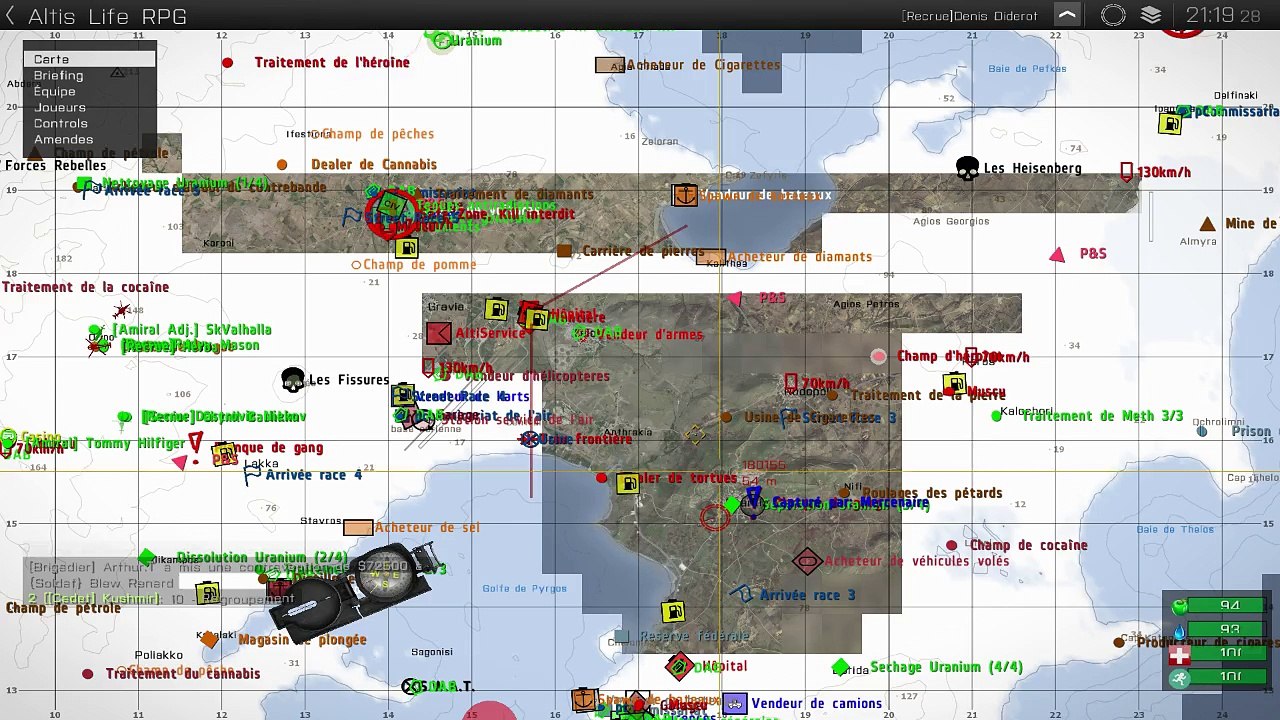
Task: Select the Dealer de Cannabis orange dot
Action: [x=282, y=165]
